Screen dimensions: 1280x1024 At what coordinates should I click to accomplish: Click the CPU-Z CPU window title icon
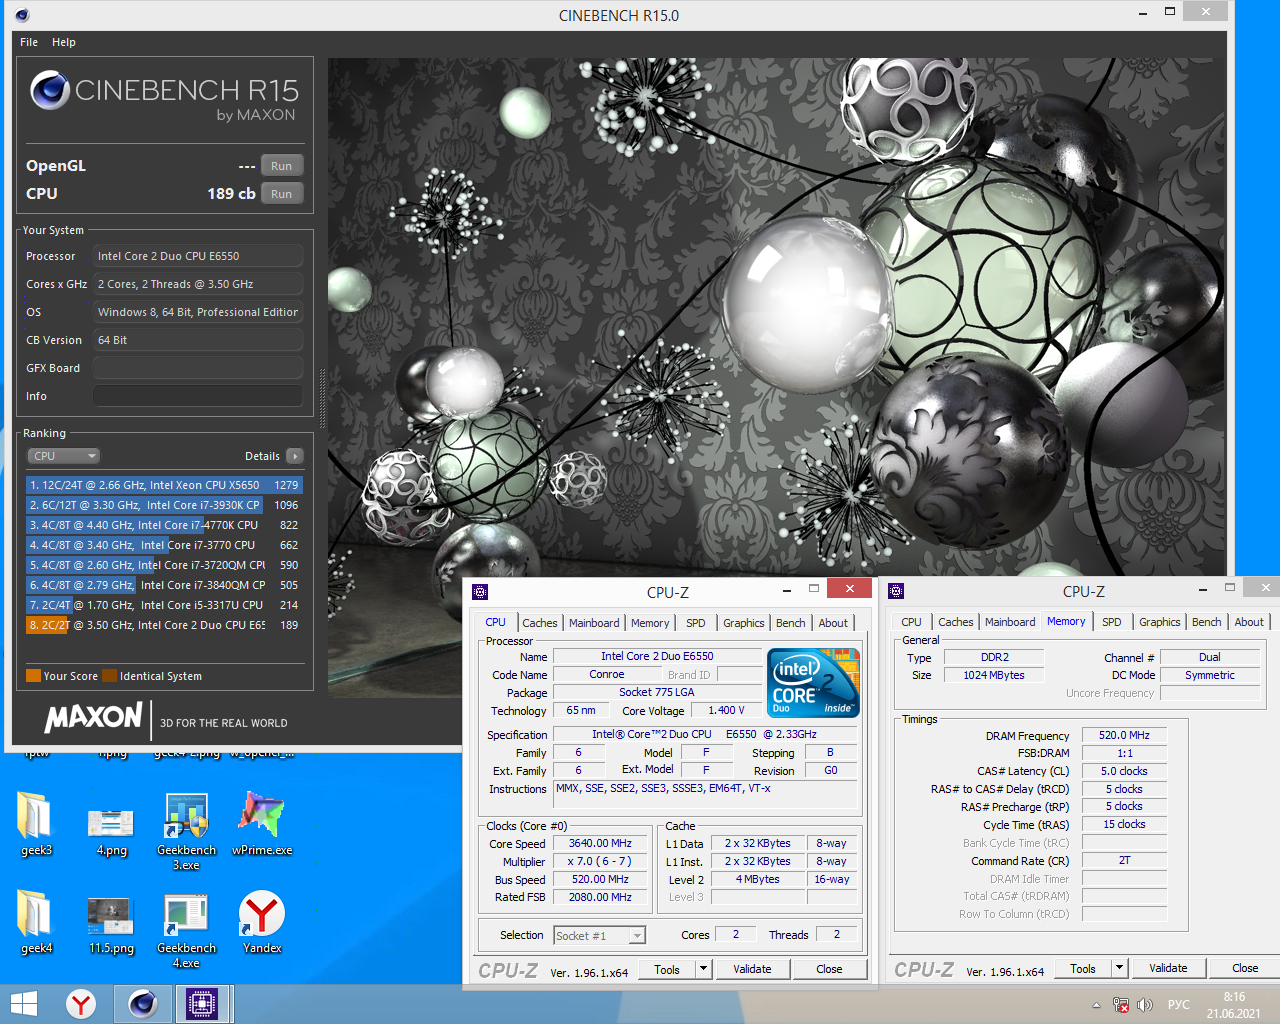pos(480,592)
